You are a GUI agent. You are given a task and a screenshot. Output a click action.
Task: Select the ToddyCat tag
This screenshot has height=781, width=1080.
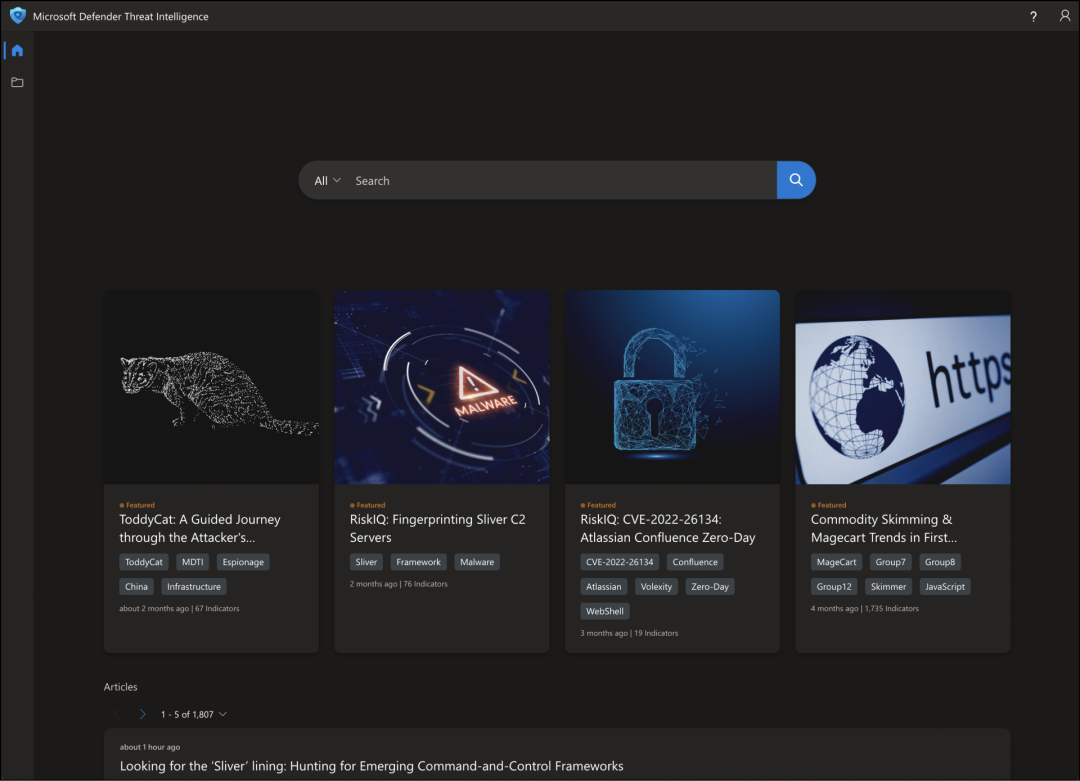tap(144, 562)
